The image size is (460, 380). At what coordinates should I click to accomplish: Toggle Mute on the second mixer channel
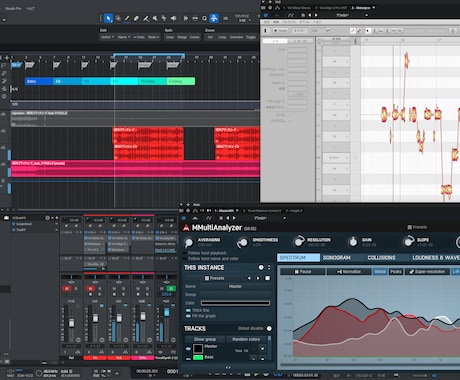pyautogui.click(x=90, y=289)
